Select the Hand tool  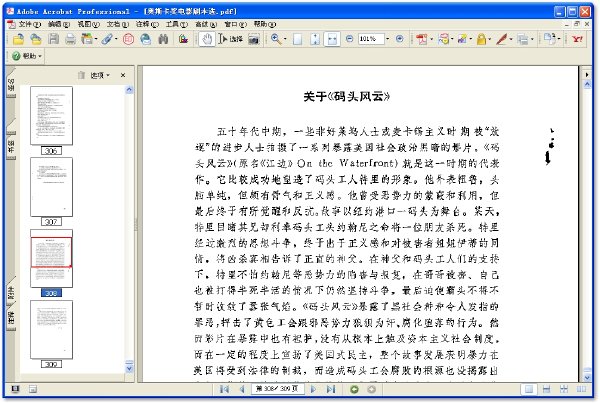click(207, 39)
